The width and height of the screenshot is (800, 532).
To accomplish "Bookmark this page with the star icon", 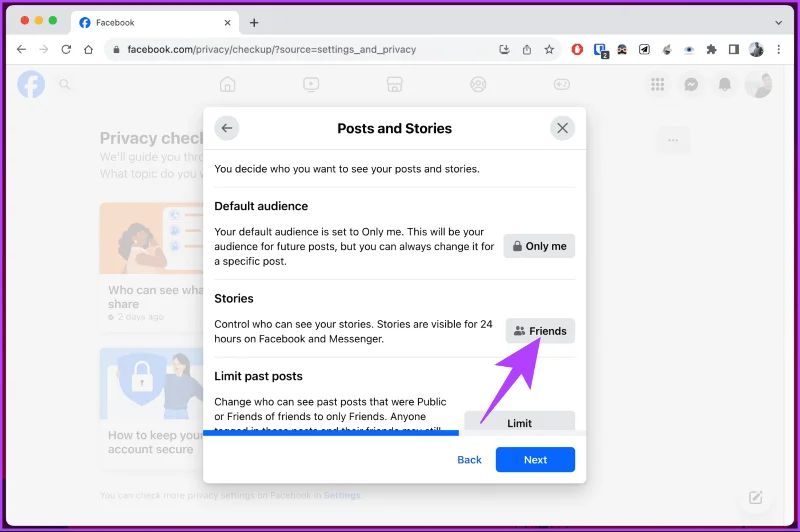I will pos(549,49).
